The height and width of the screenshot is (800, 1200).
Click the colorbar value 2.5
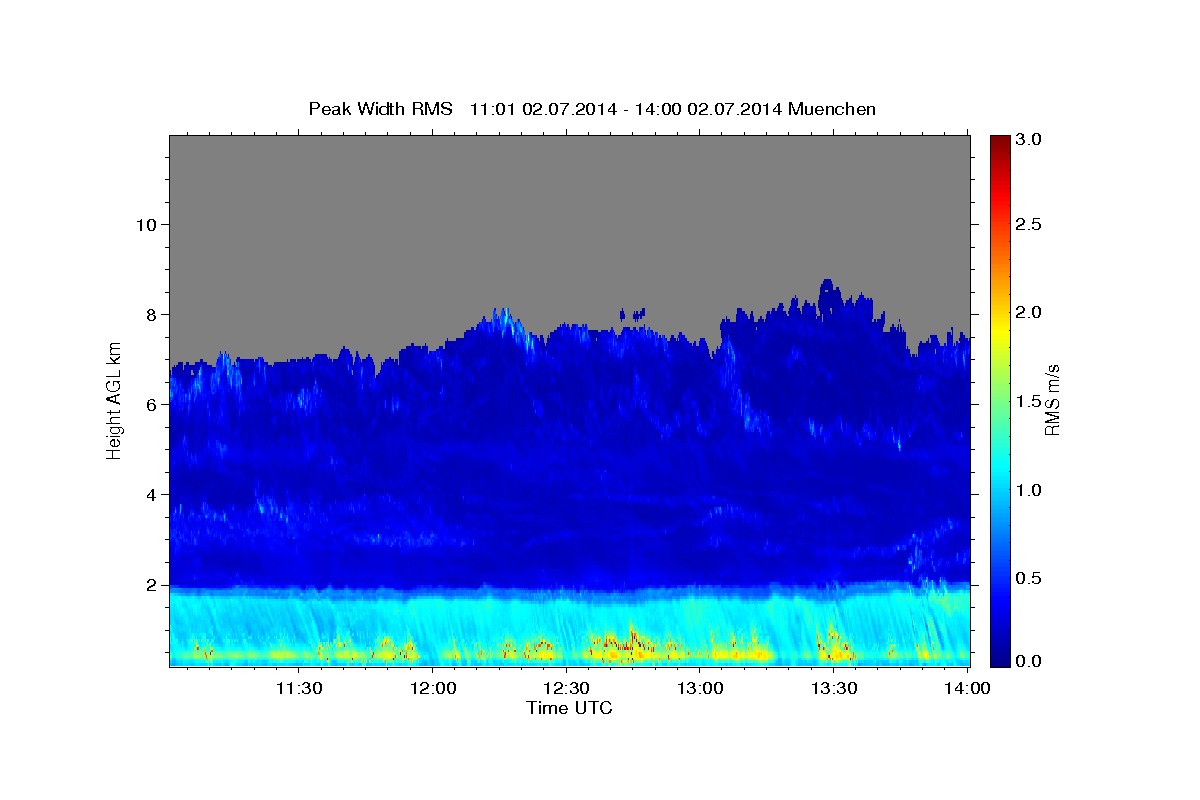tap(1029, 224)
